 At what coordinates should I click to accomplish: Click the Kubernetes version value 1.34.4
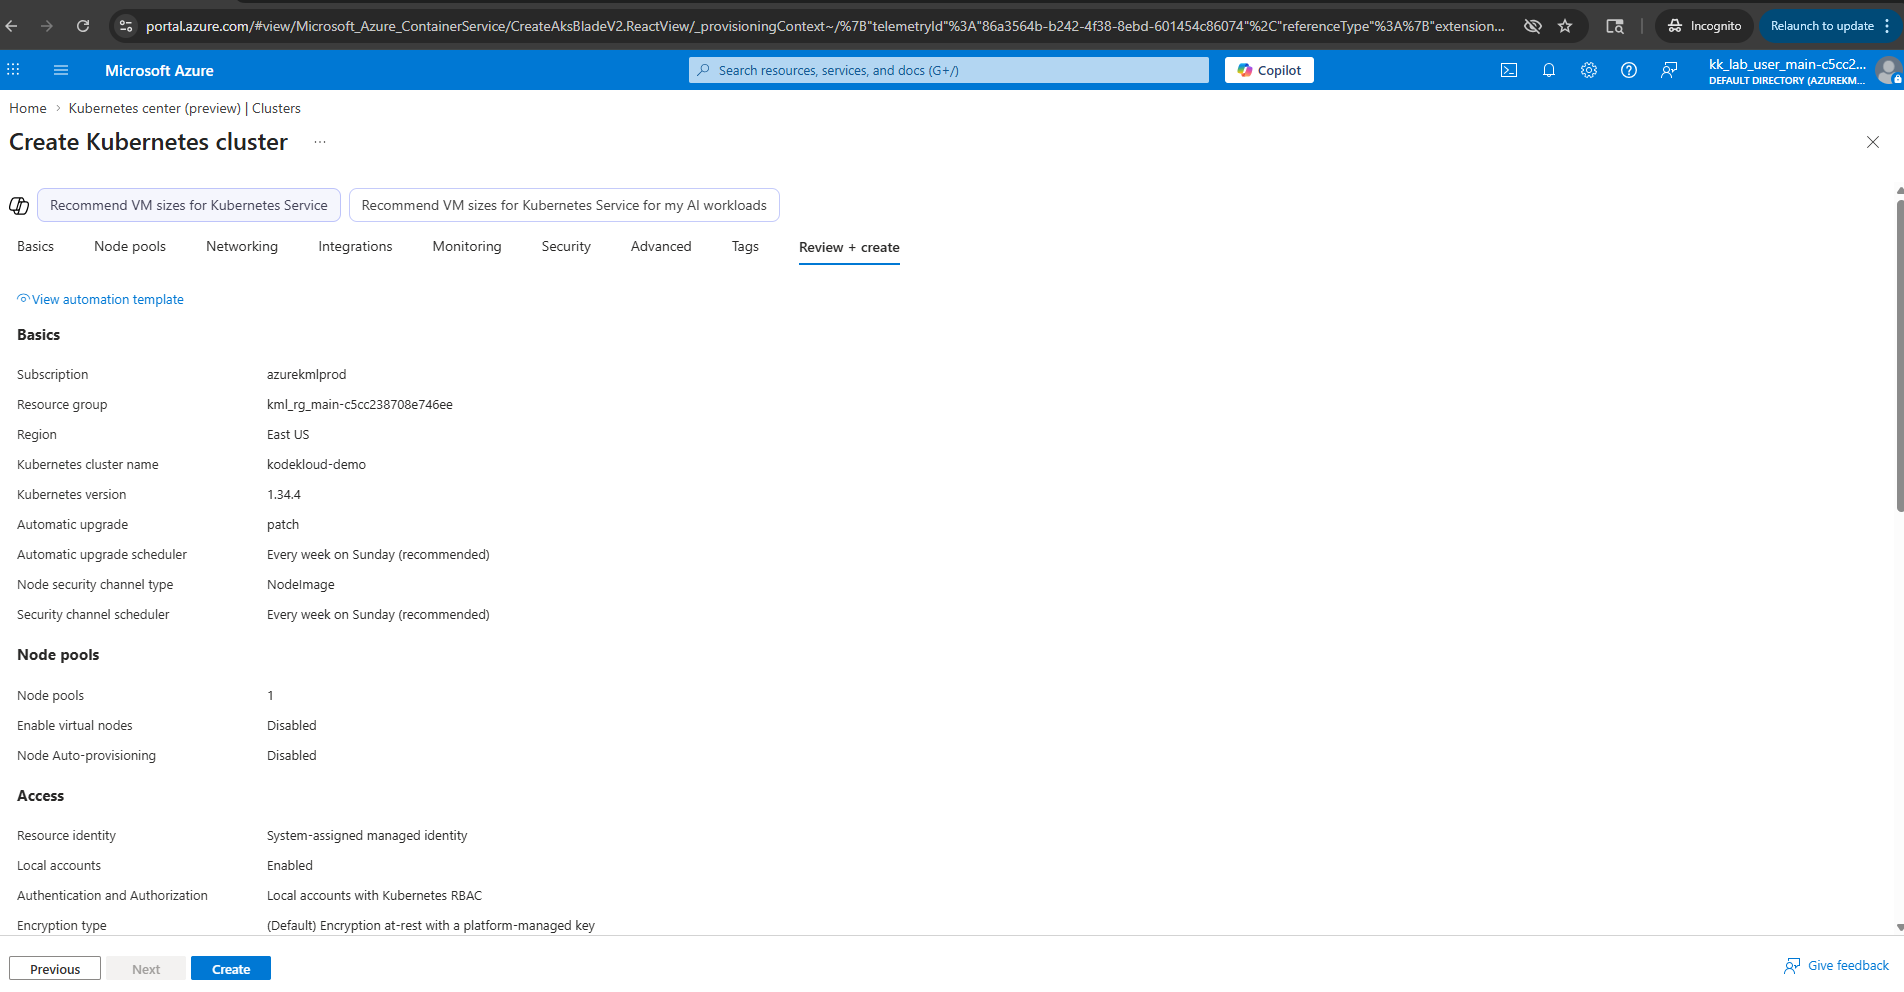[284, 495]
